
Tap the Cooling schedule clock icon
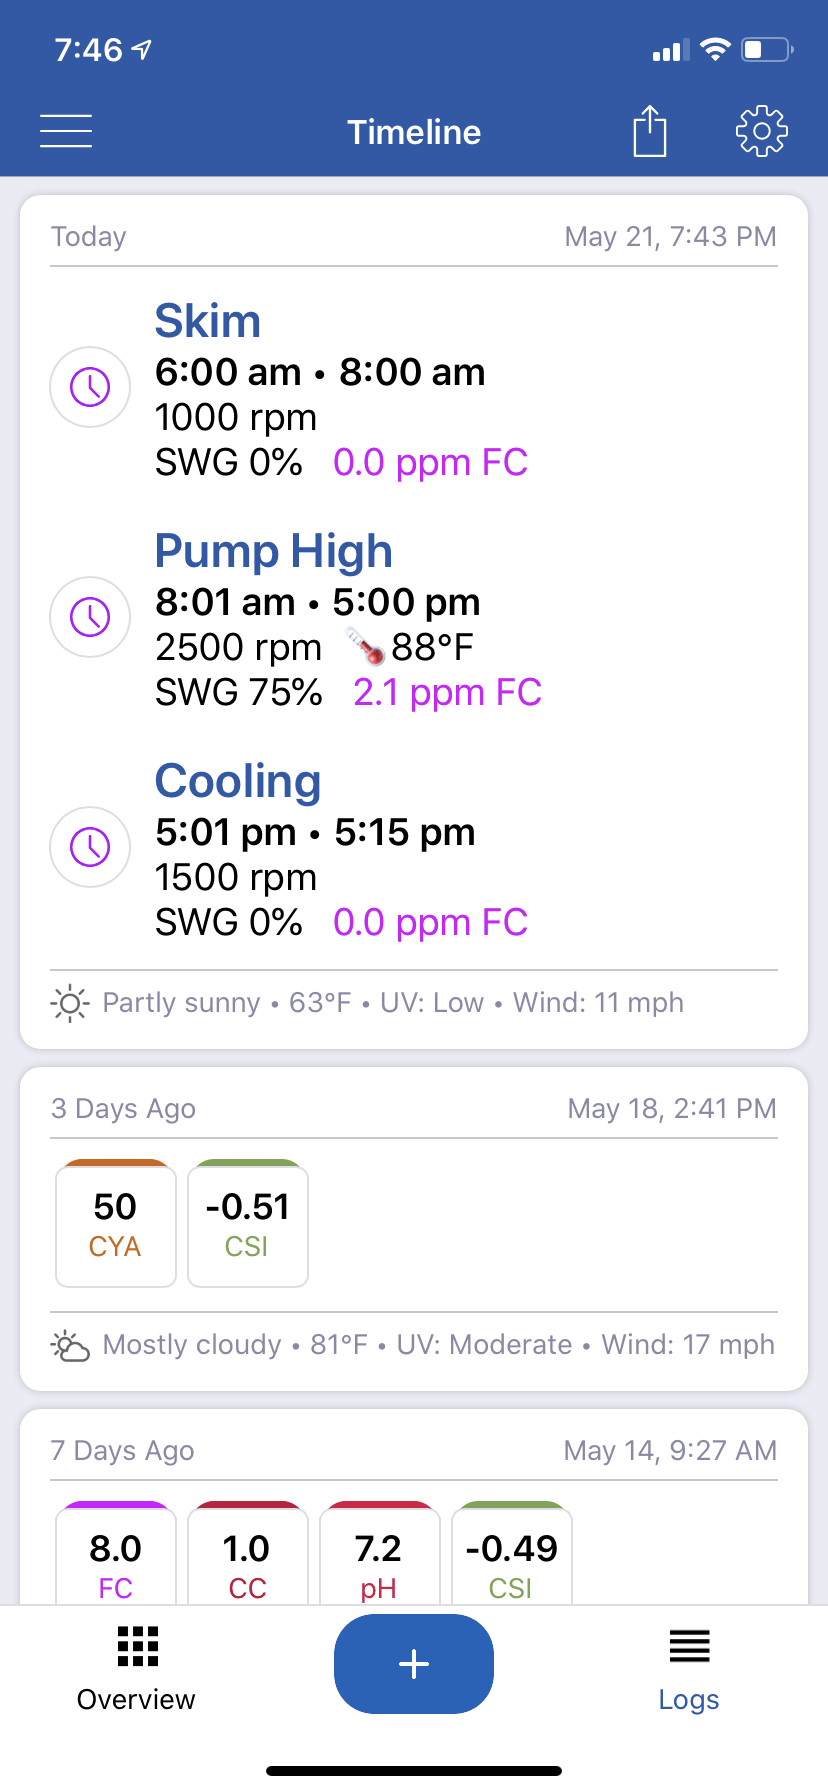[90, 847]
